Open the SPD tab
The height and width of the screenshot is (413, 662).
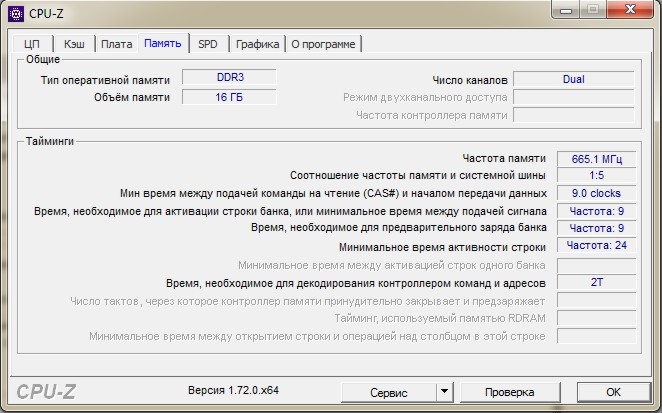[x=208, y=44]
